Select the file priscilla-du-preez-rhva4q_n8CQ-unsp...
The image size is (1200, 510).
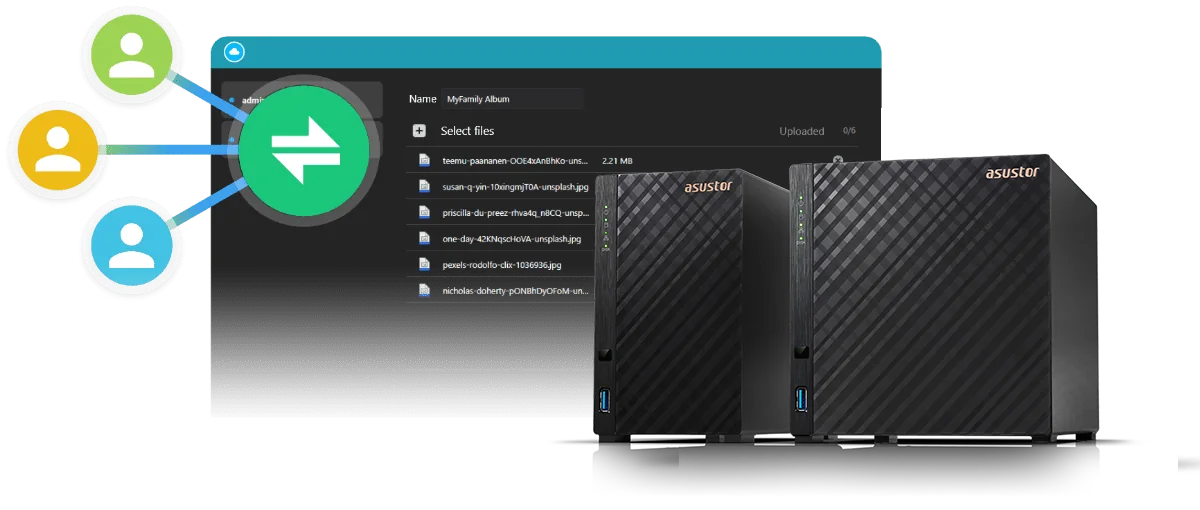515,212
